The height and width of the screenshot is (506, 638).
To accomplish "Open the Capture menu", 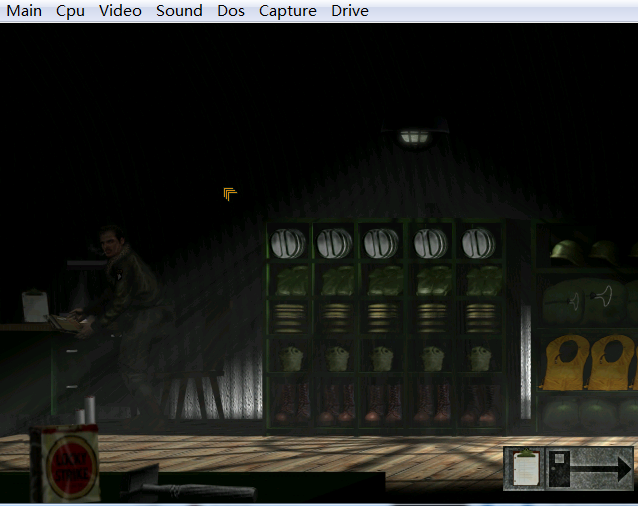I will tap(288, 11).
